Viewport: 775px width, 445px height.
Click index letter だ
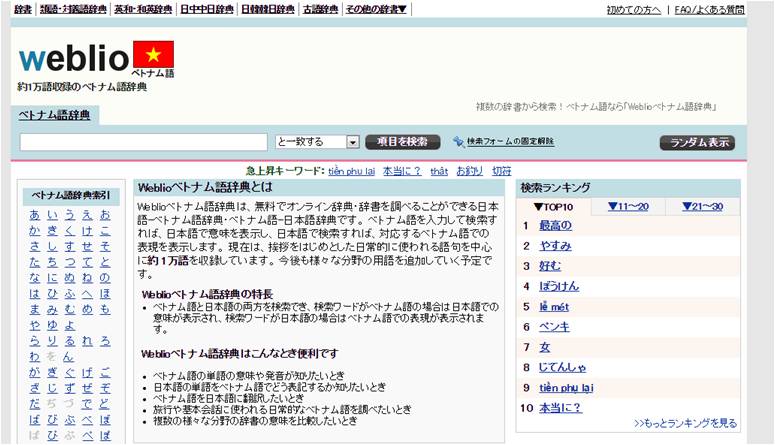[35, 404]
